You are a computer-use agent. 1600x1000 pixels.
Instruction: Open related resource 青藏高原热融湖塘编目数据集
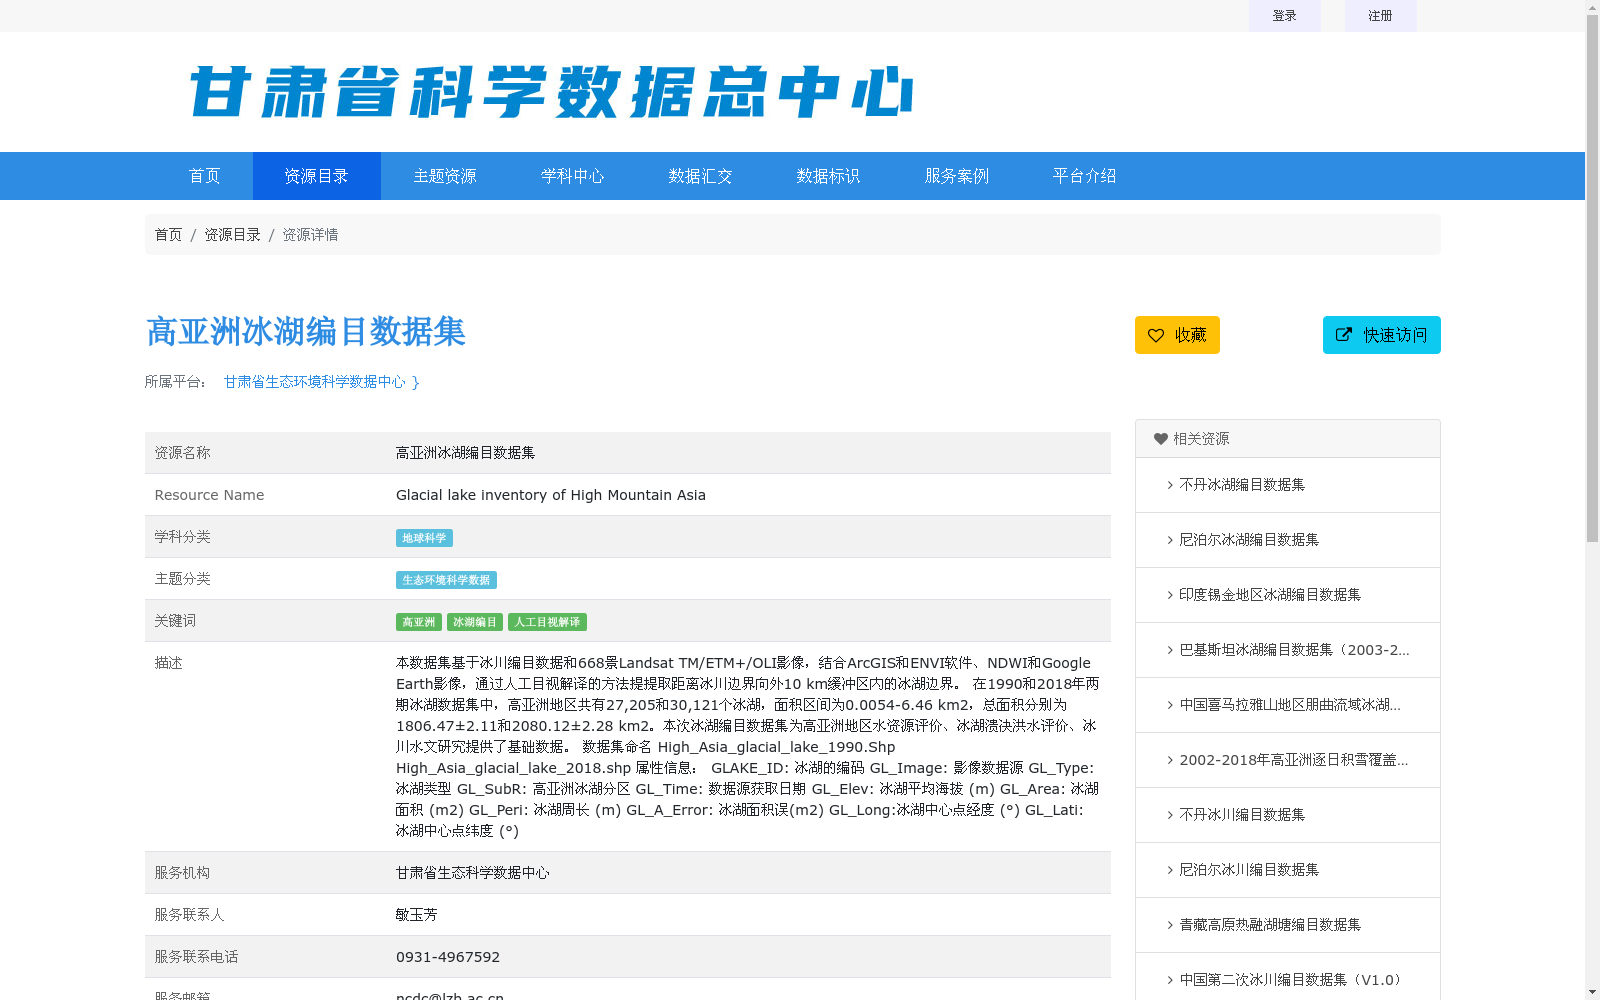pos(1270,925)
